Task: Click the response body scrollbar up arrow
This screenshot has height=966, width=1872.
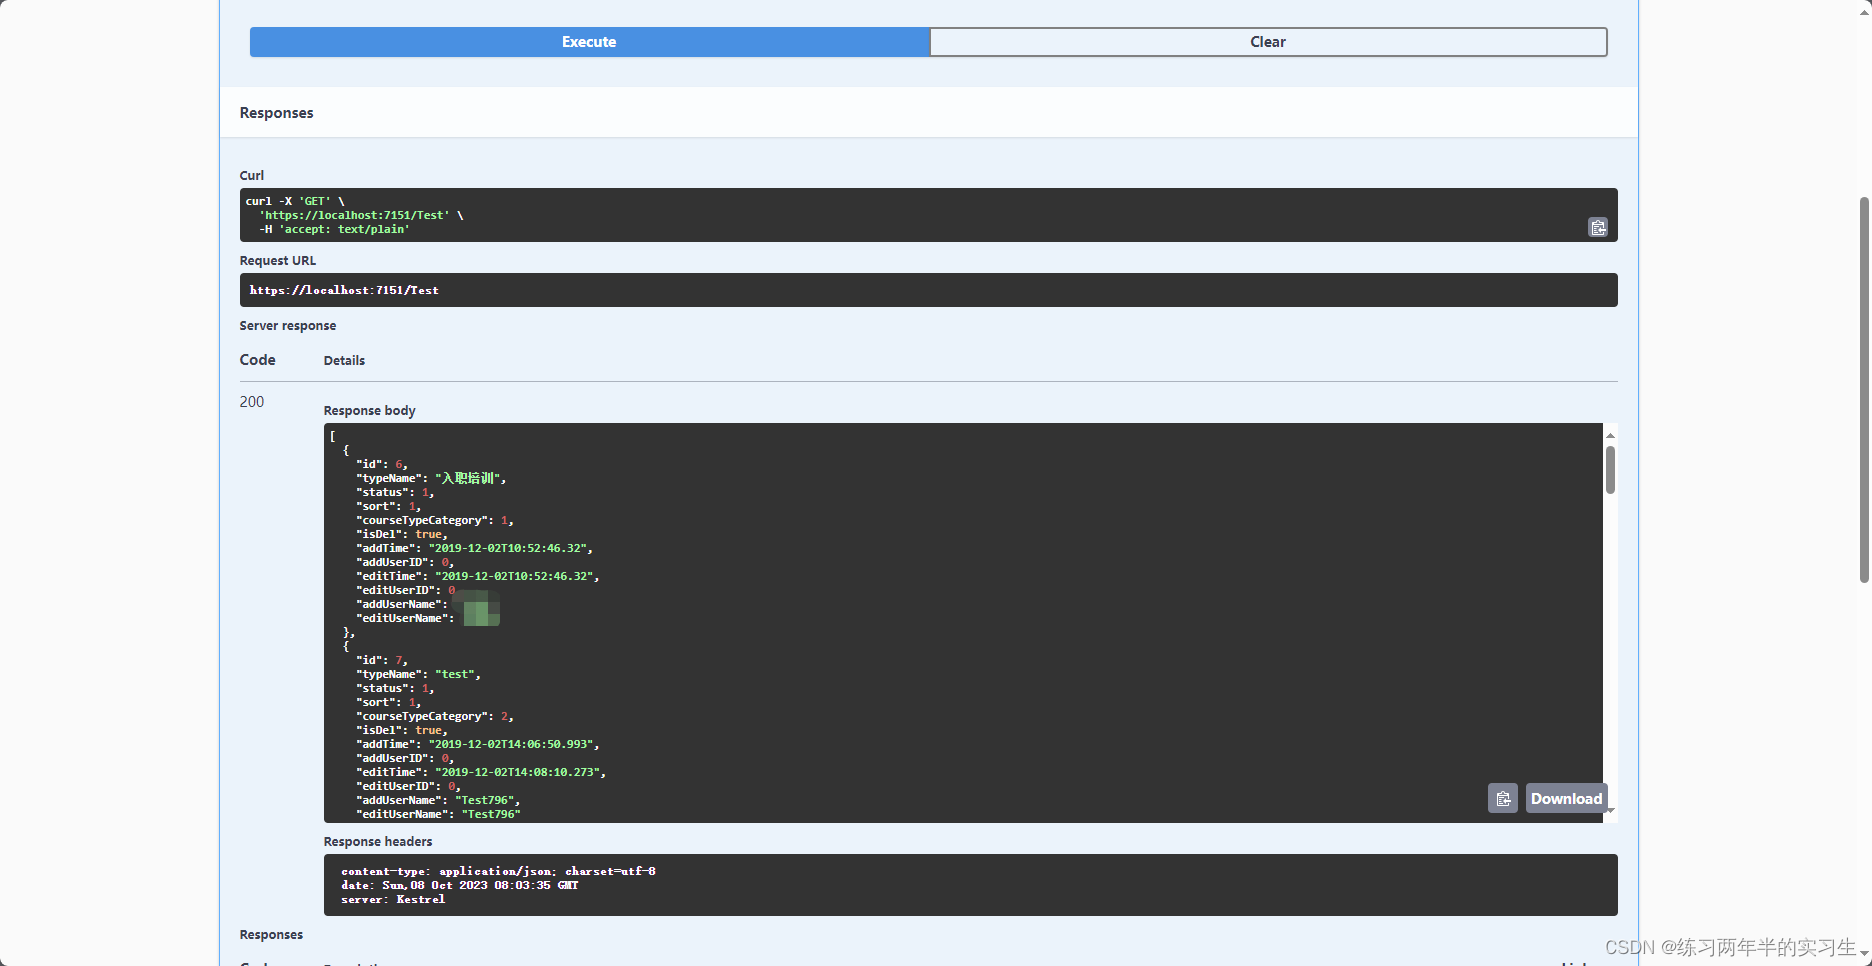Action: [x=1610, y=434]
